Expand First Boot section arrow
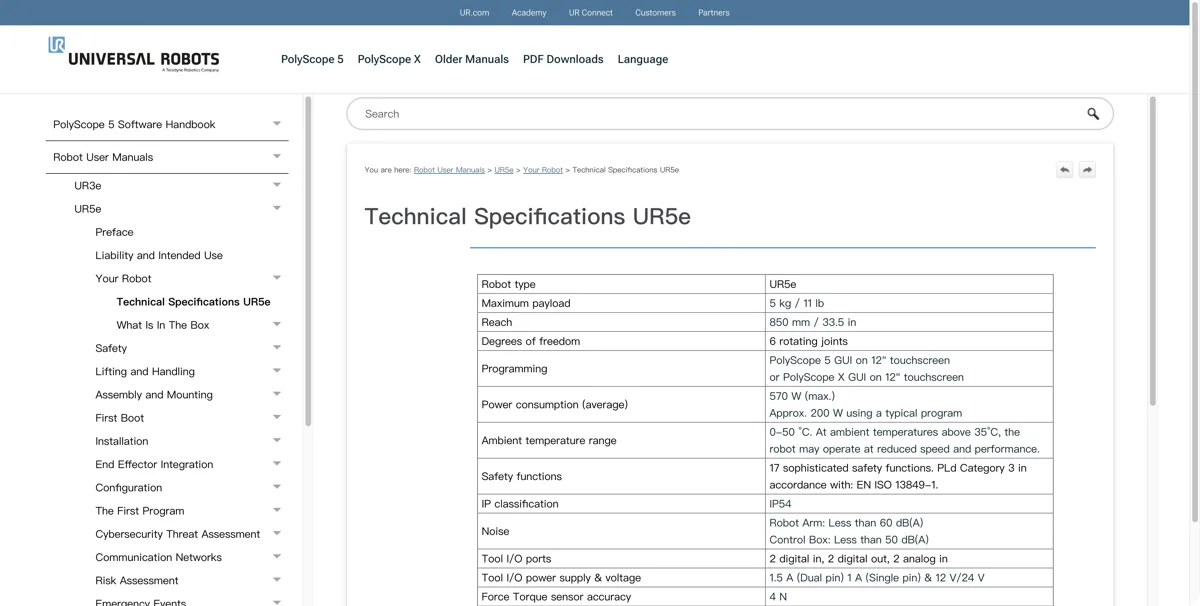The image size is (1200, 606). point(277,418)
